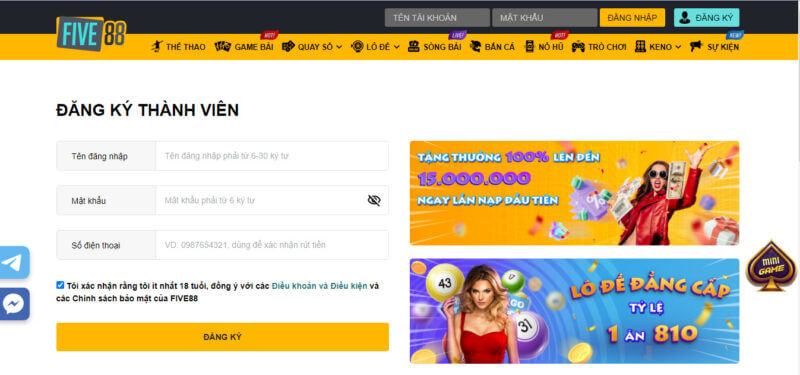
Task: Uncheck the 18 tuổi confirmation checkbox
Action: pos(60,285)
